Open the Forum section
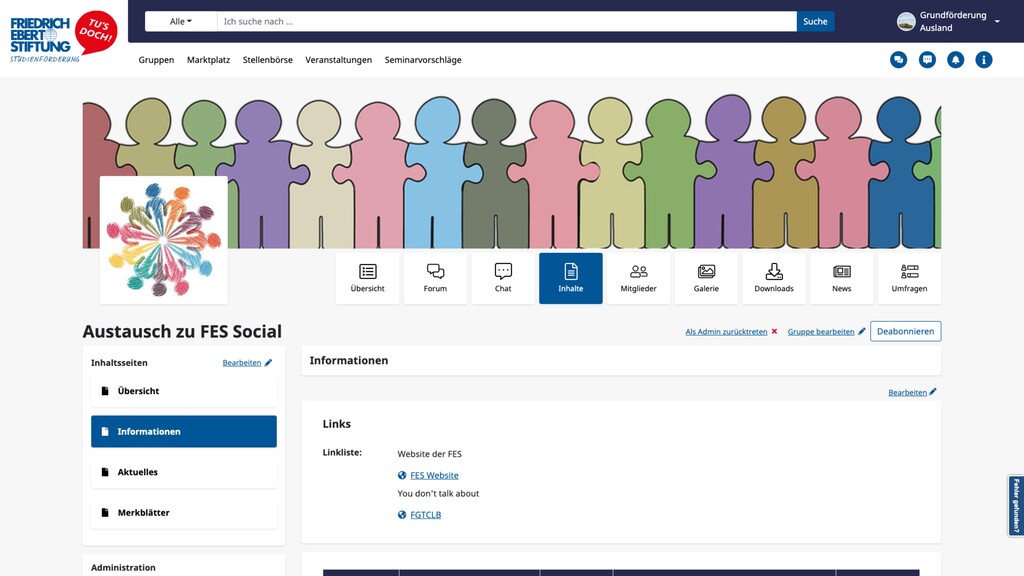This screenshot has height=576, width=1024. click(435, 278)
